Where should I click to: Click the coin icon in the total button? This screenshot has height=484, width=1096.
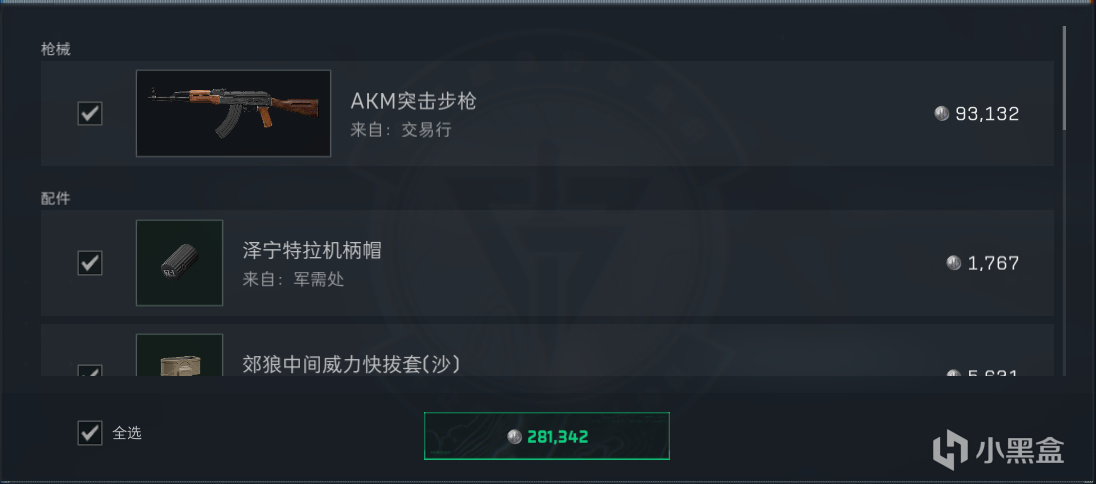[x=514, y=437]
